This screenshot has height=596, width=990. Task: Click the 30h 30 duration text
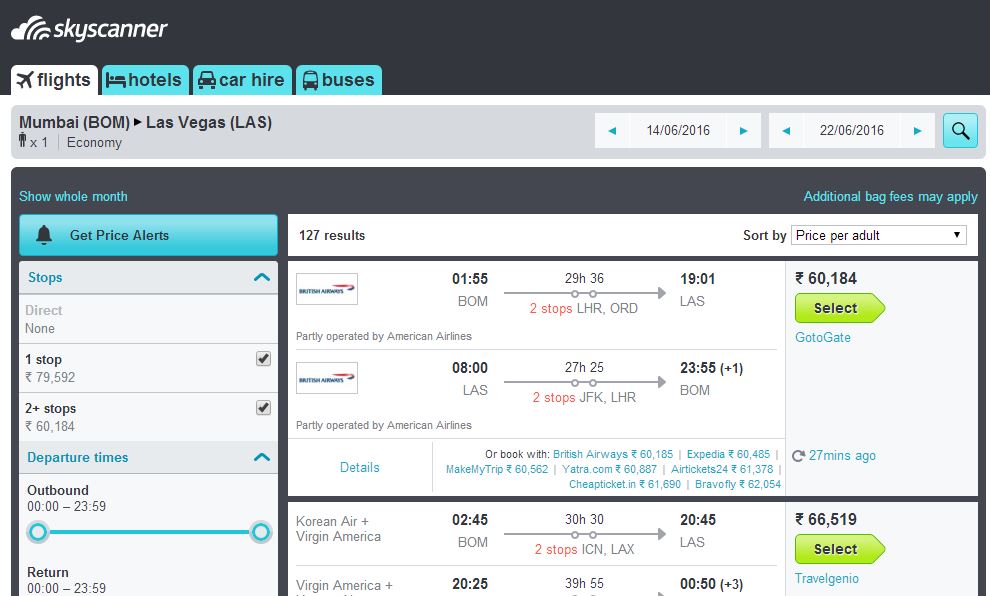coord(584,519)
